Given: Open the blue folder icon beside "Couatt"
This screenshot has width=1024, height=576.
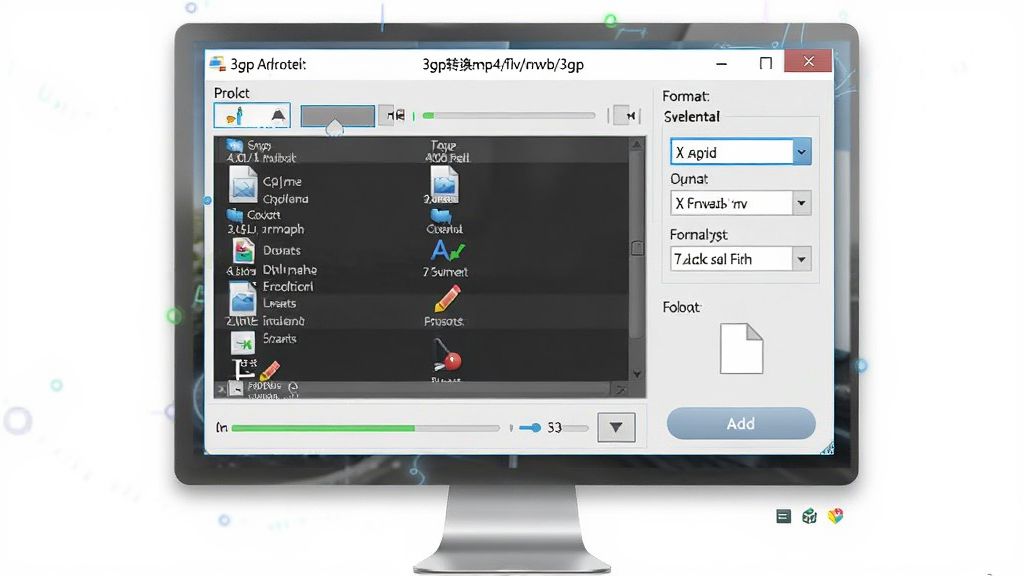Looking at the screenshot, I should click(x=235, y=214).
